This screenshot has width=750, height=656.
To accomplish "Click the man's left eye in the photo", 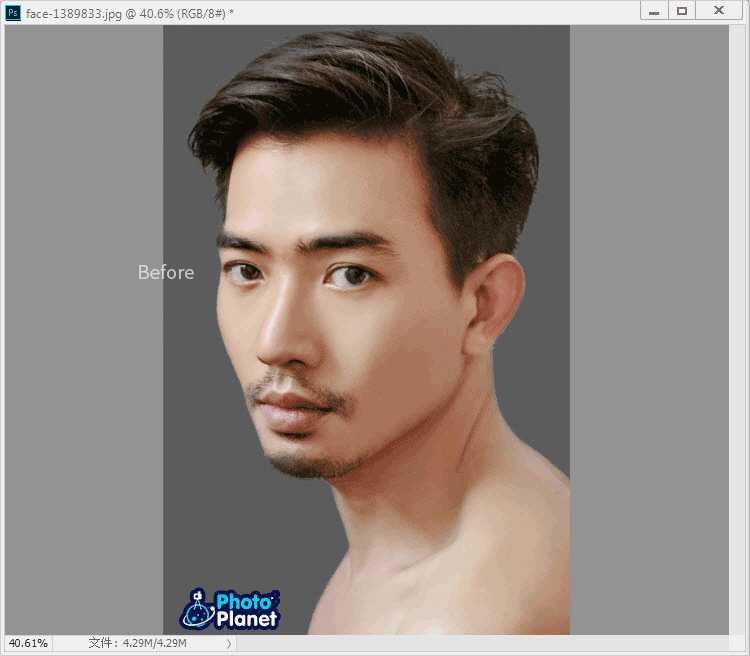I will pyautogui.click(x=350, y=275).
